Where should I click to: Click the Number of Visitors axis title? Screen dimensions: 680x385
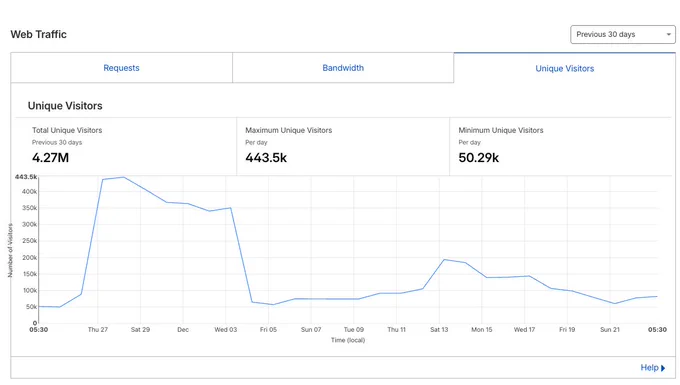pyautogui.click(x=10, y=250)
